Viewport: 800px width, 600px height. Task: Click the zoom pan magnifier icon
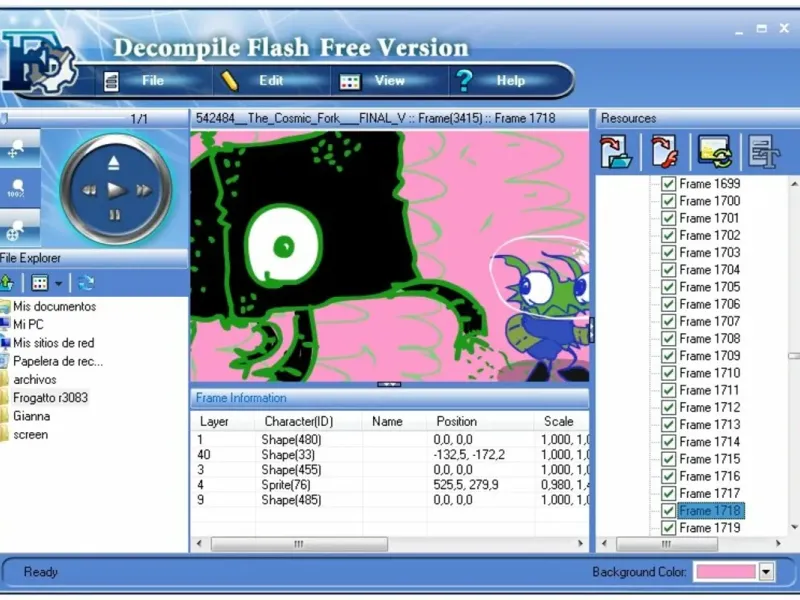pyautogui.click(x=17, y=148)
